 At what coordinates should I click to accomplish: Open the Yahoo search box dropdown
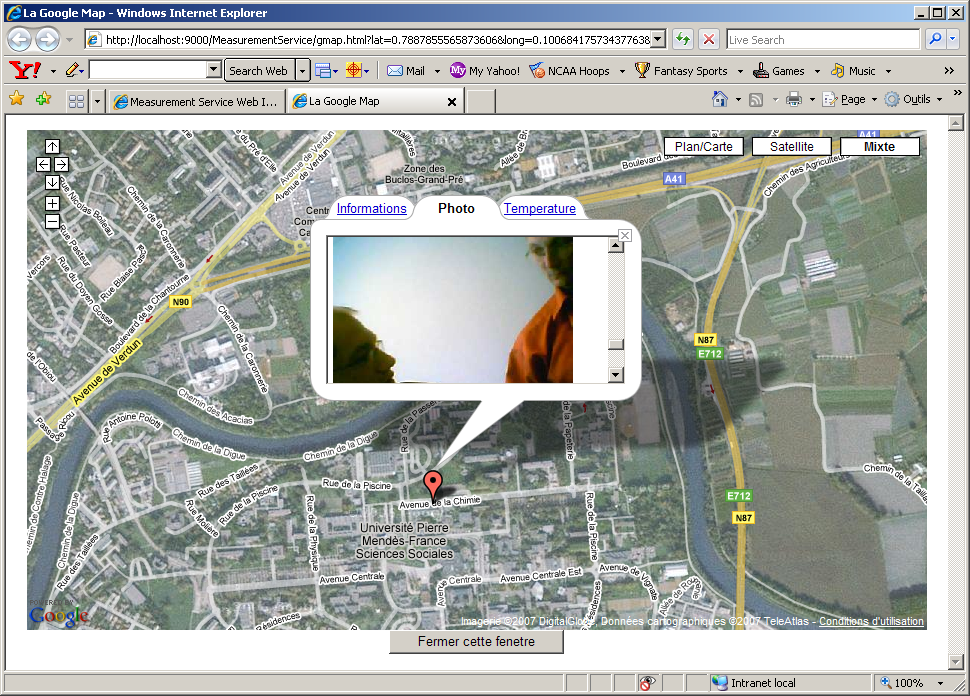213,70
